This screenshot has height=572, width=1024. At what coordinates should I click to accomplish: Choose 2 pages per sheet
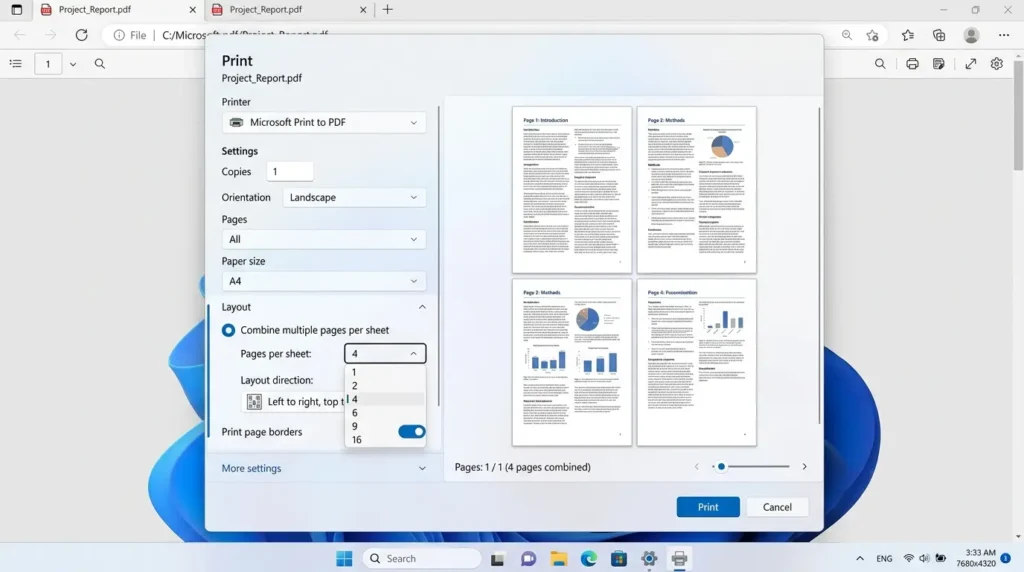385,386
